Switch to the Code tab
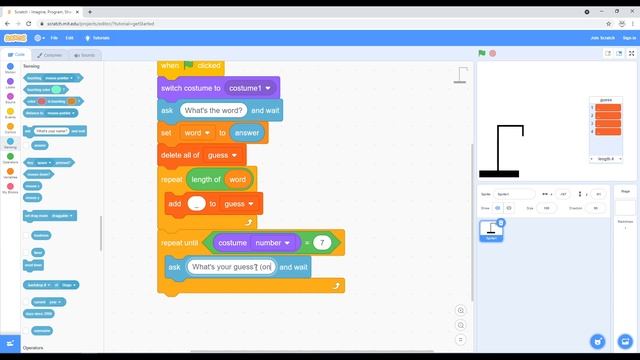Image resolution: width=640 pixels, height=360 pixels. [16, 55]
